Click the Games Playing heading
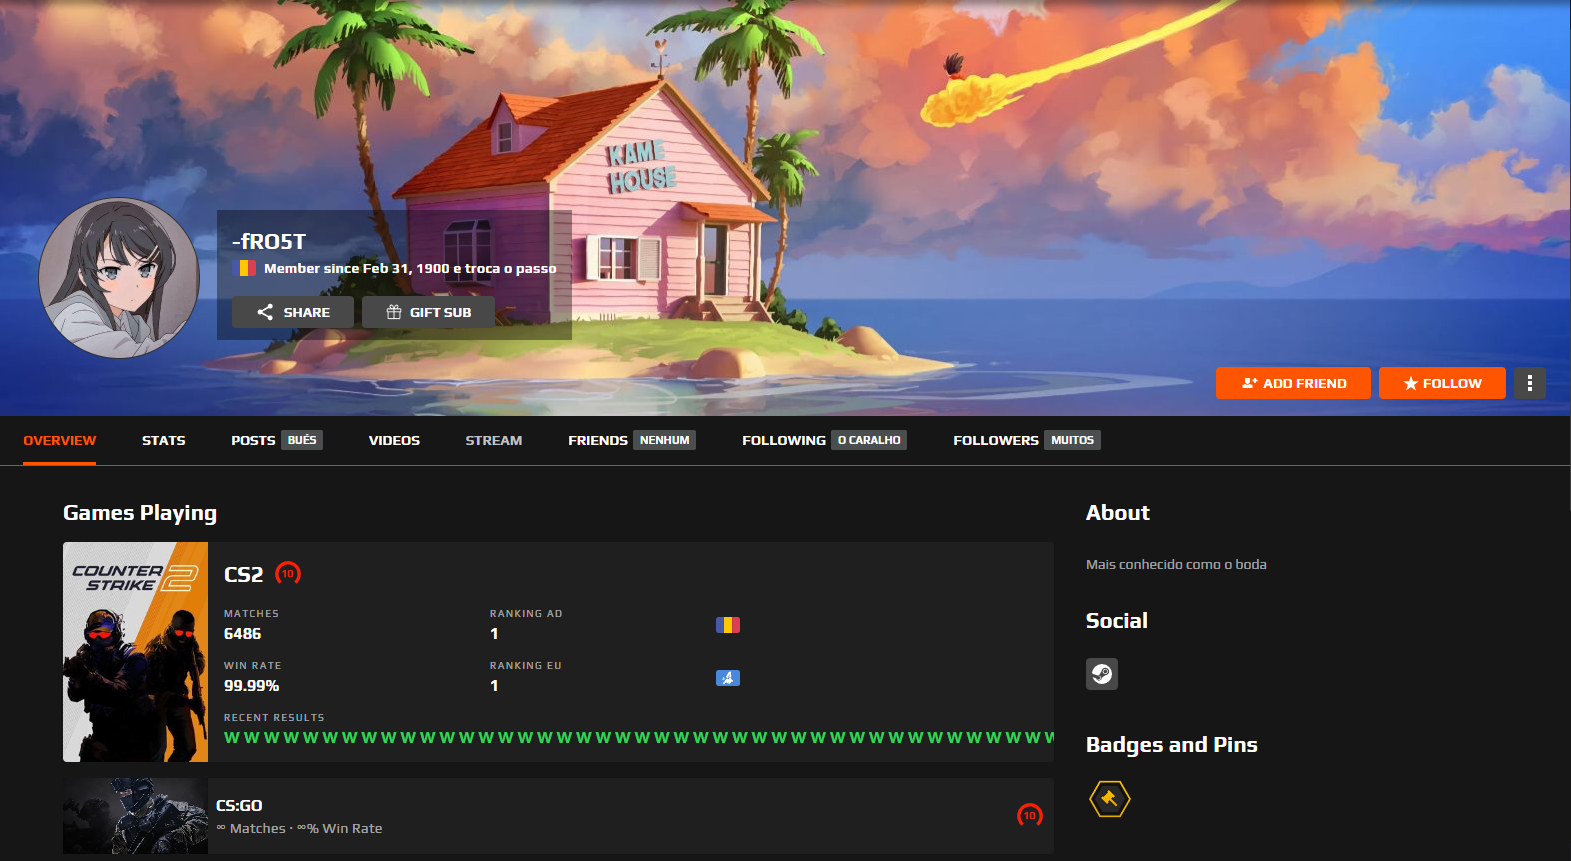Image resolution: width=1571 pixels, height=861 pixels. pos(140,513)
